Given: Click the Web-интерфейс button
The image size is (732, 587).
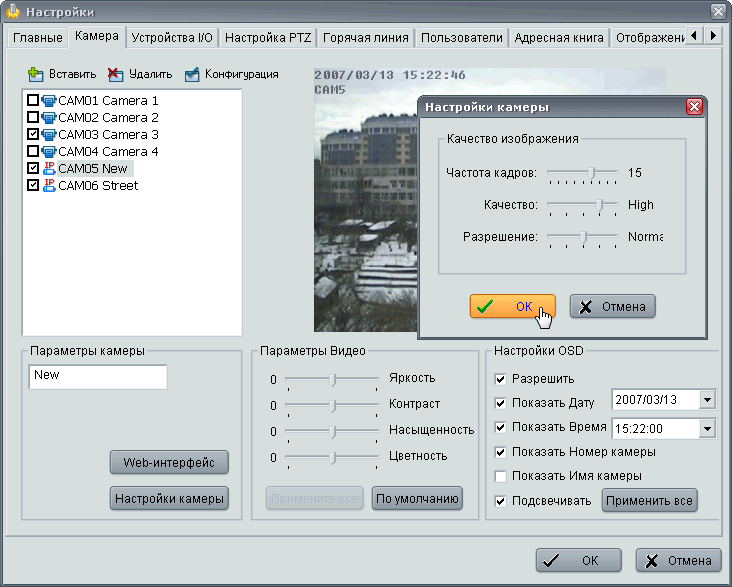Looking at the screenshot, I should coord(169,462).
